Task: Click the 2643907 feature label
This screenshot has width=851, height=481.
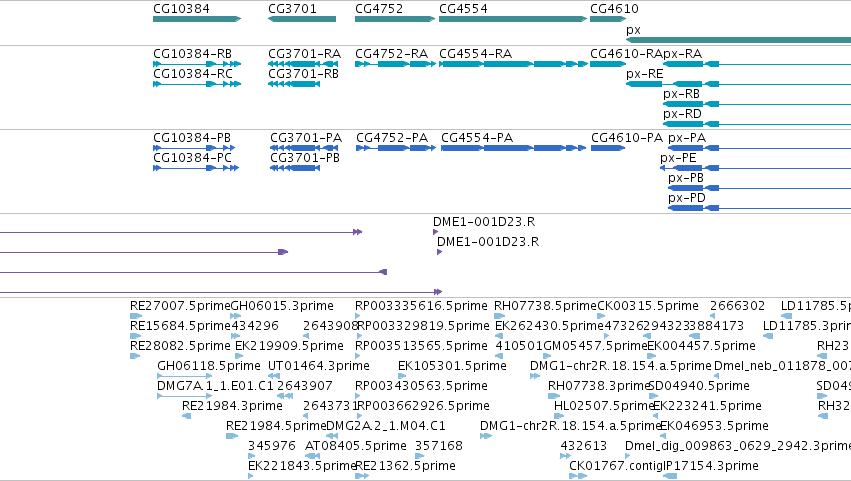Action: pos(304,387)
